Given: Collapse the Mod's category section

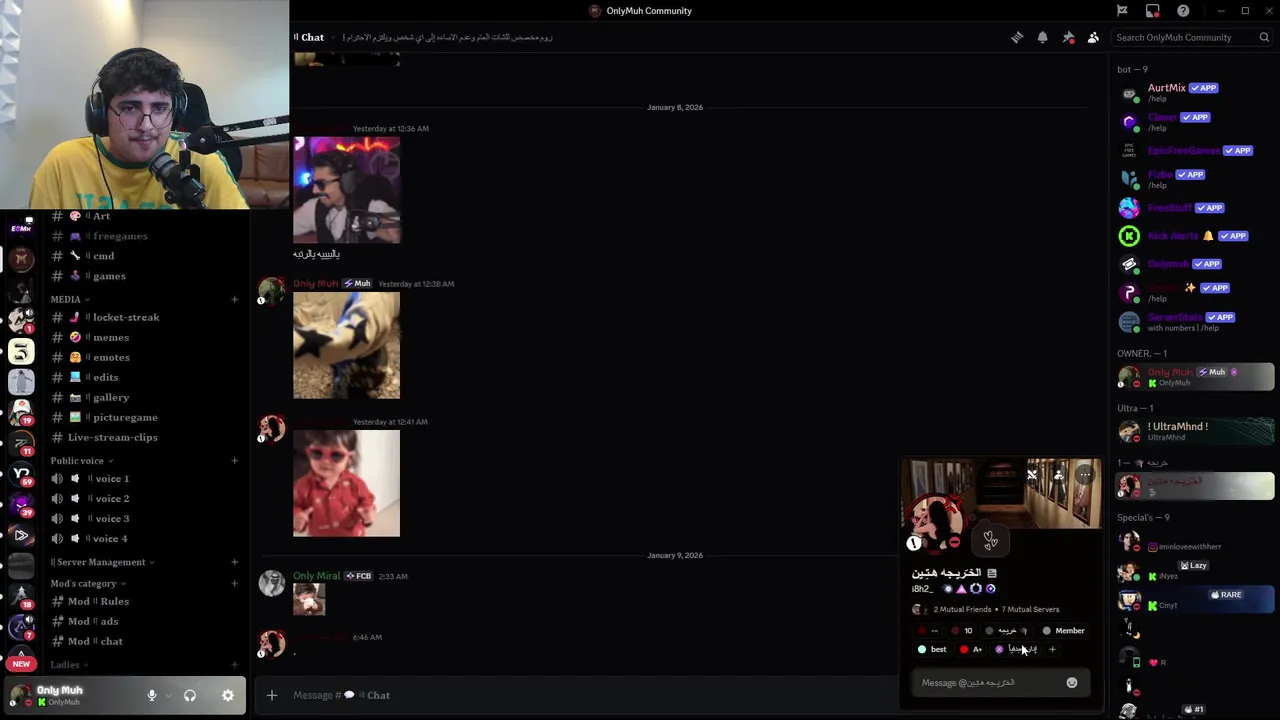Looking at the screenshot, I should tap(88, 583).
